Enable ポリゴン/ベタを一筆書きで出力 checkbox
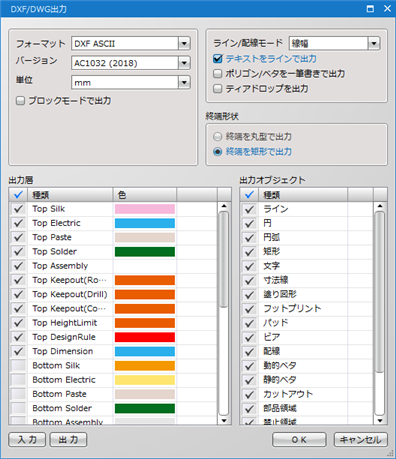The image size is (396, 459). point(217,74)
